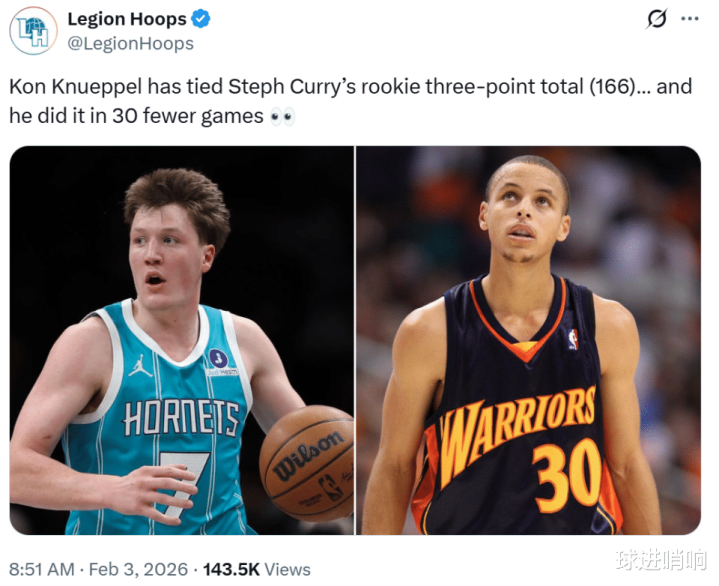Click the blue verified badge

click(x=200, y=19)
